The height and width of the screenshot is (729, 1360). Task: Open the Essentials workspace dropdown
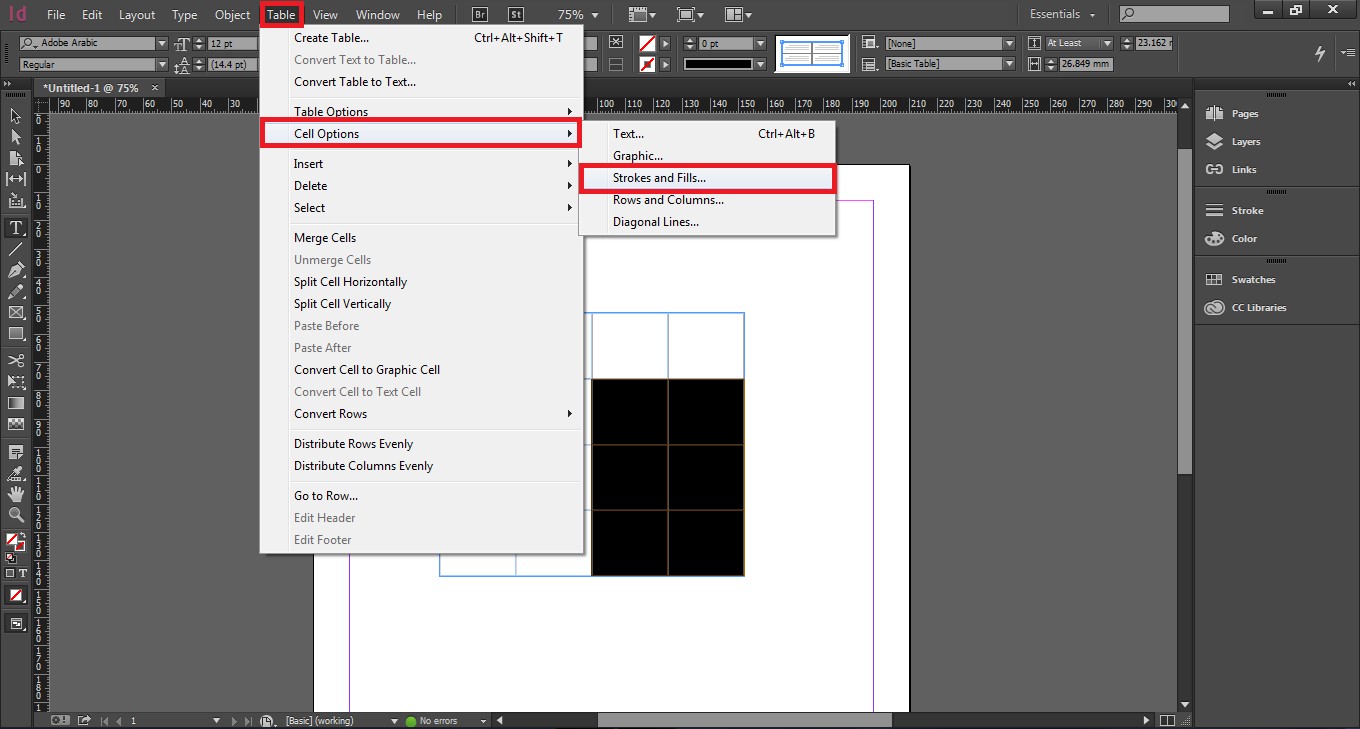(1062, 15)
